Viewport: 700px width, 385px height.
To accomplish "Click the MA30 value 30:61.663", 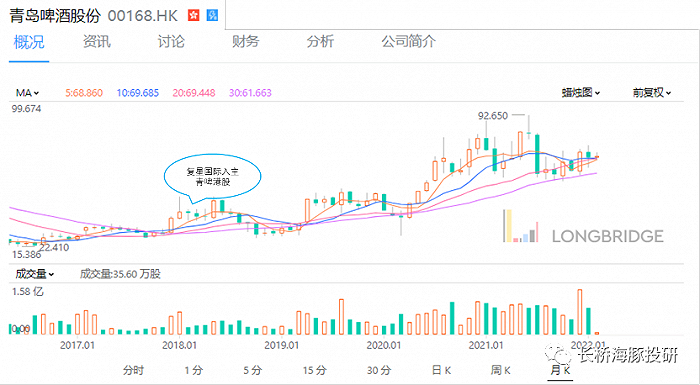I will 250,93.
